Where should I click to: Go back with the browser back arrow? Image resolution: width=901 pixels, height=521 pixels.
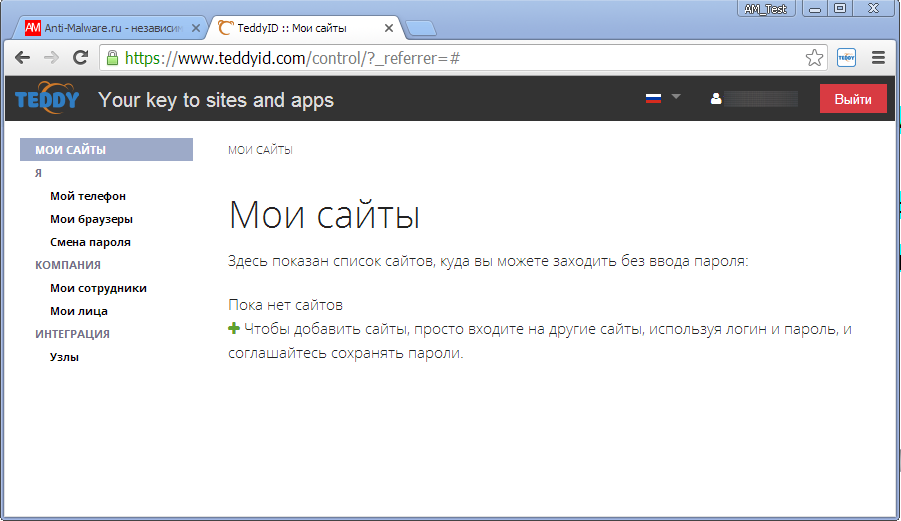click(22, 57)
